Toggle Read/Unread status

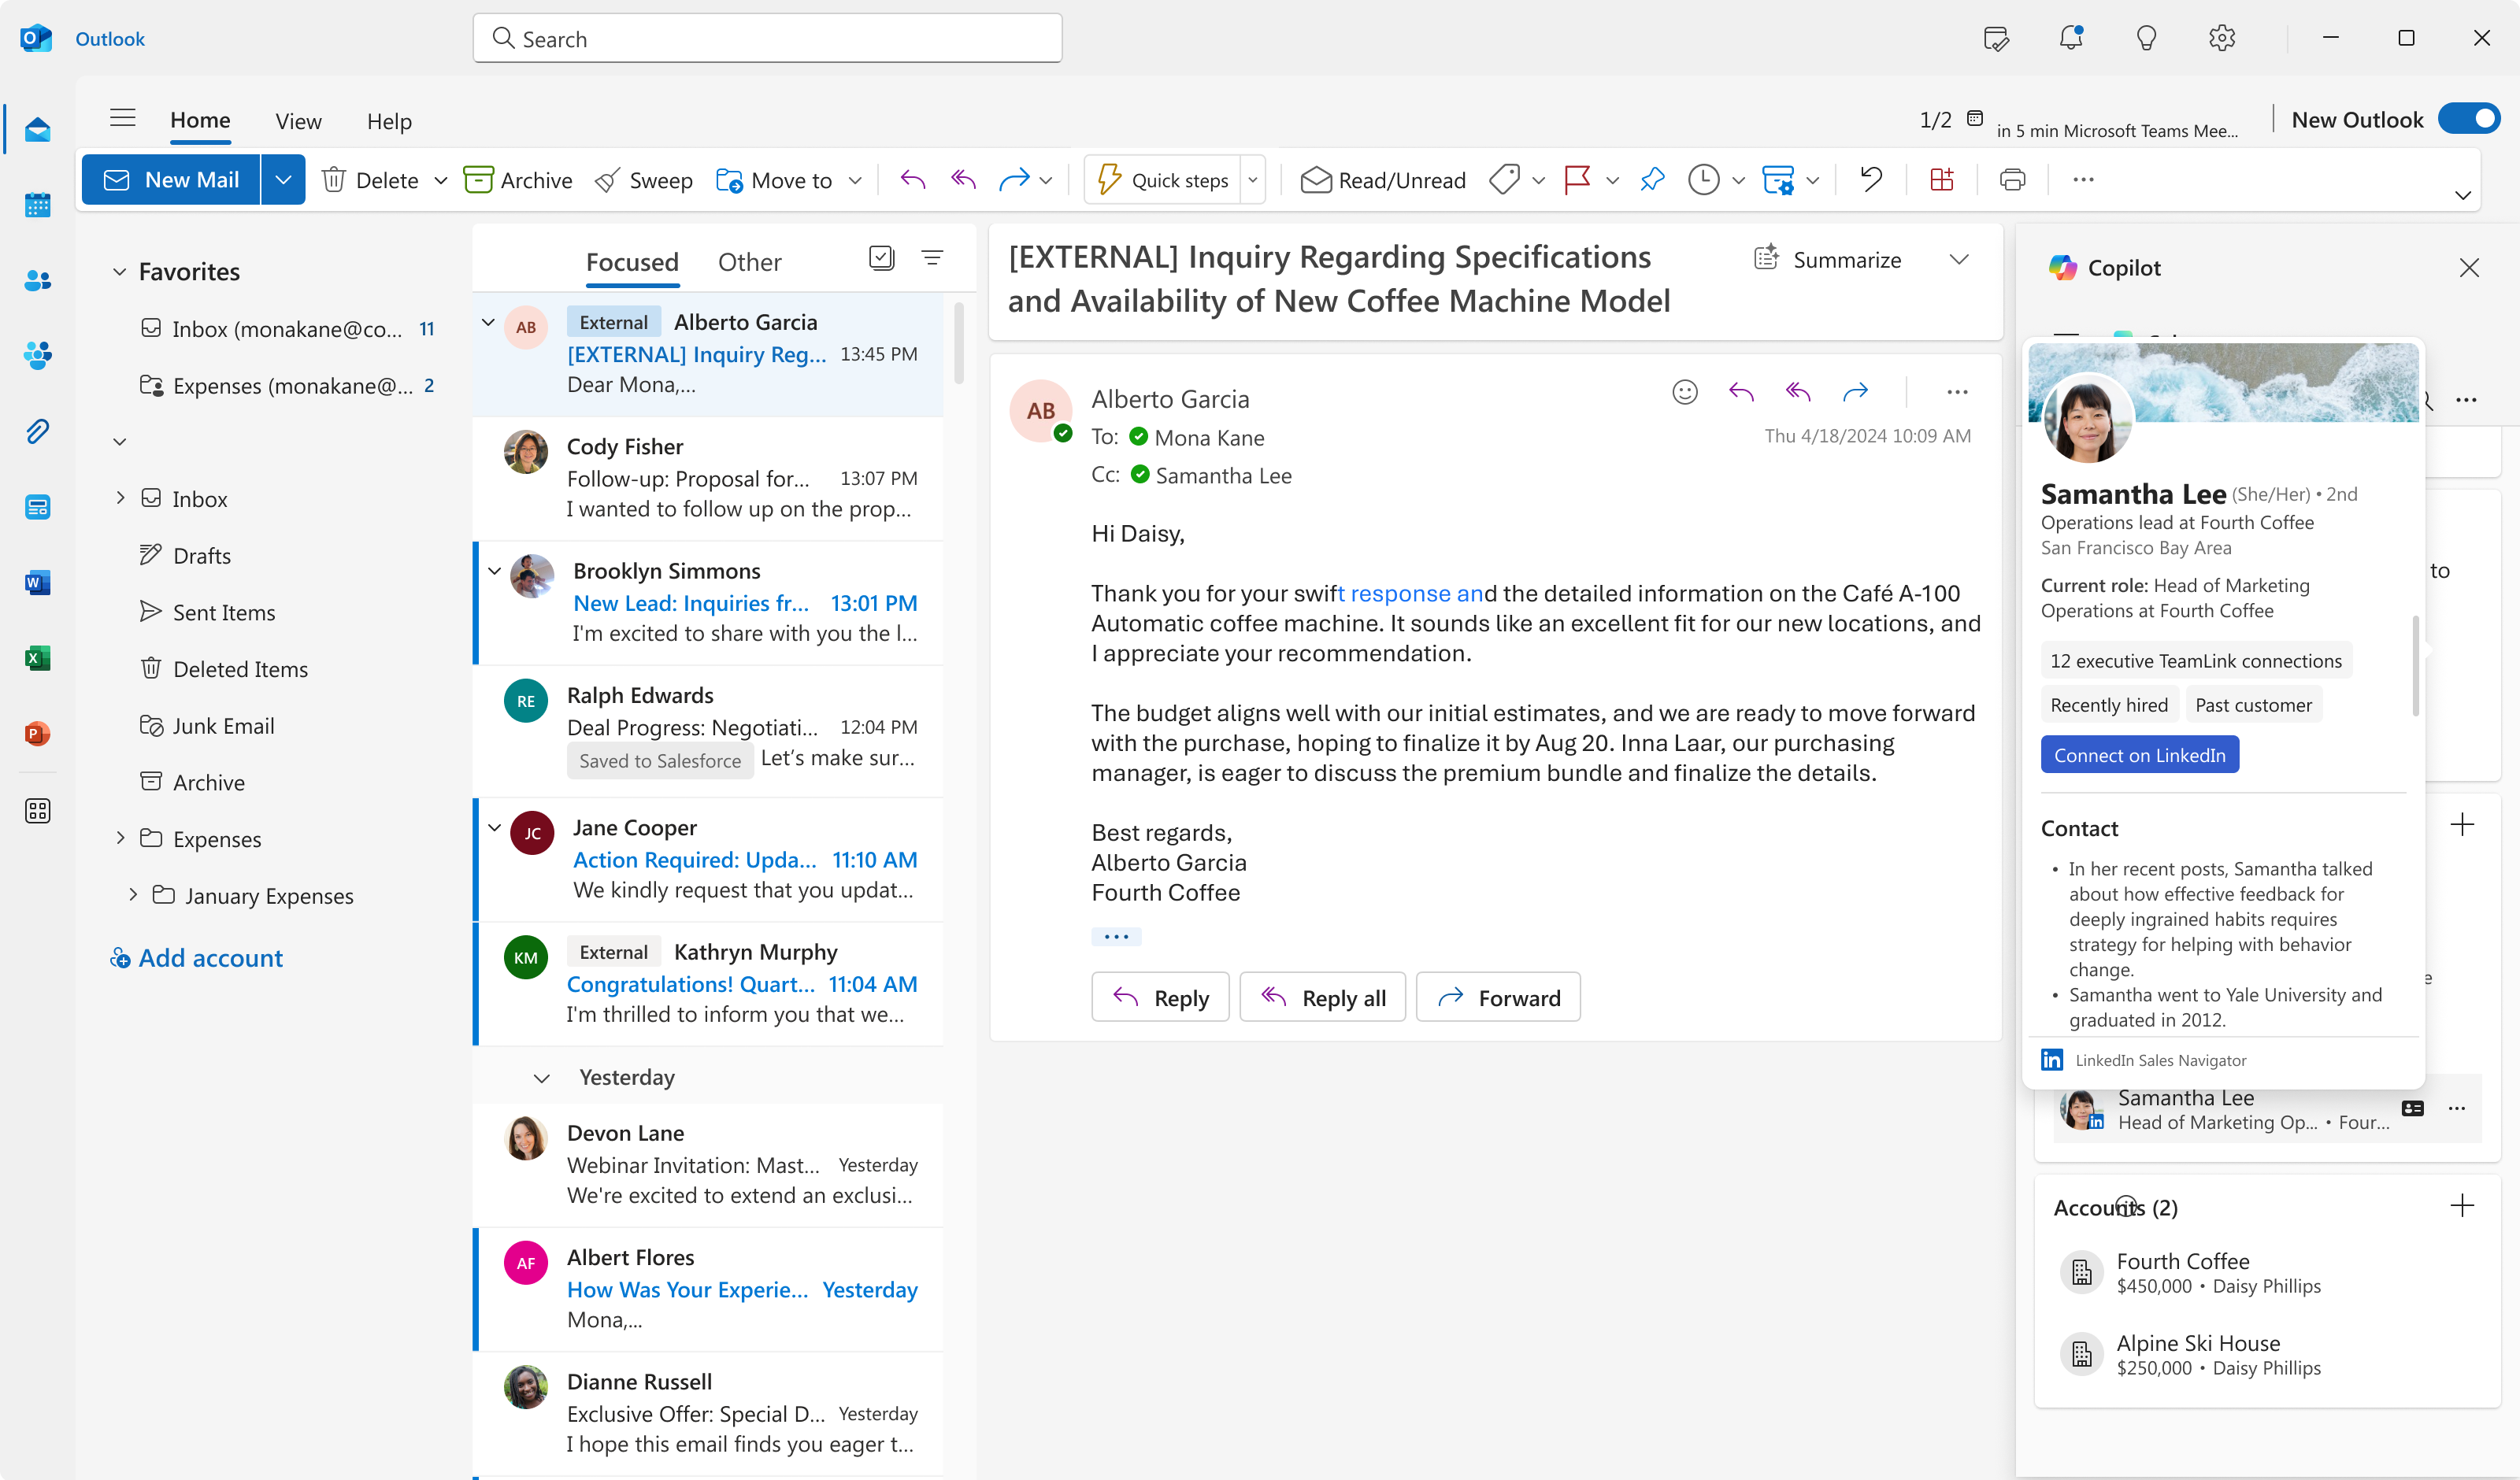pos(1383,180)
